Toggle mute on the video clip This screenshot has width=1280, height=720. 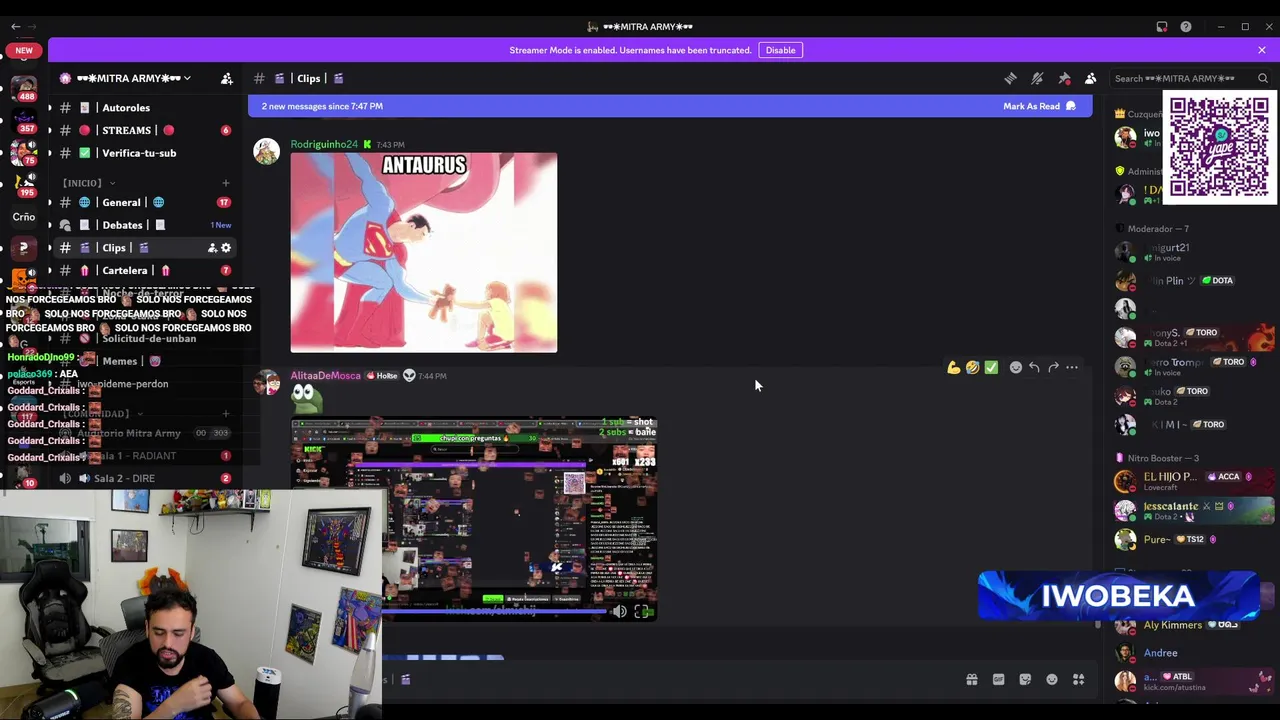coord(620,611)
